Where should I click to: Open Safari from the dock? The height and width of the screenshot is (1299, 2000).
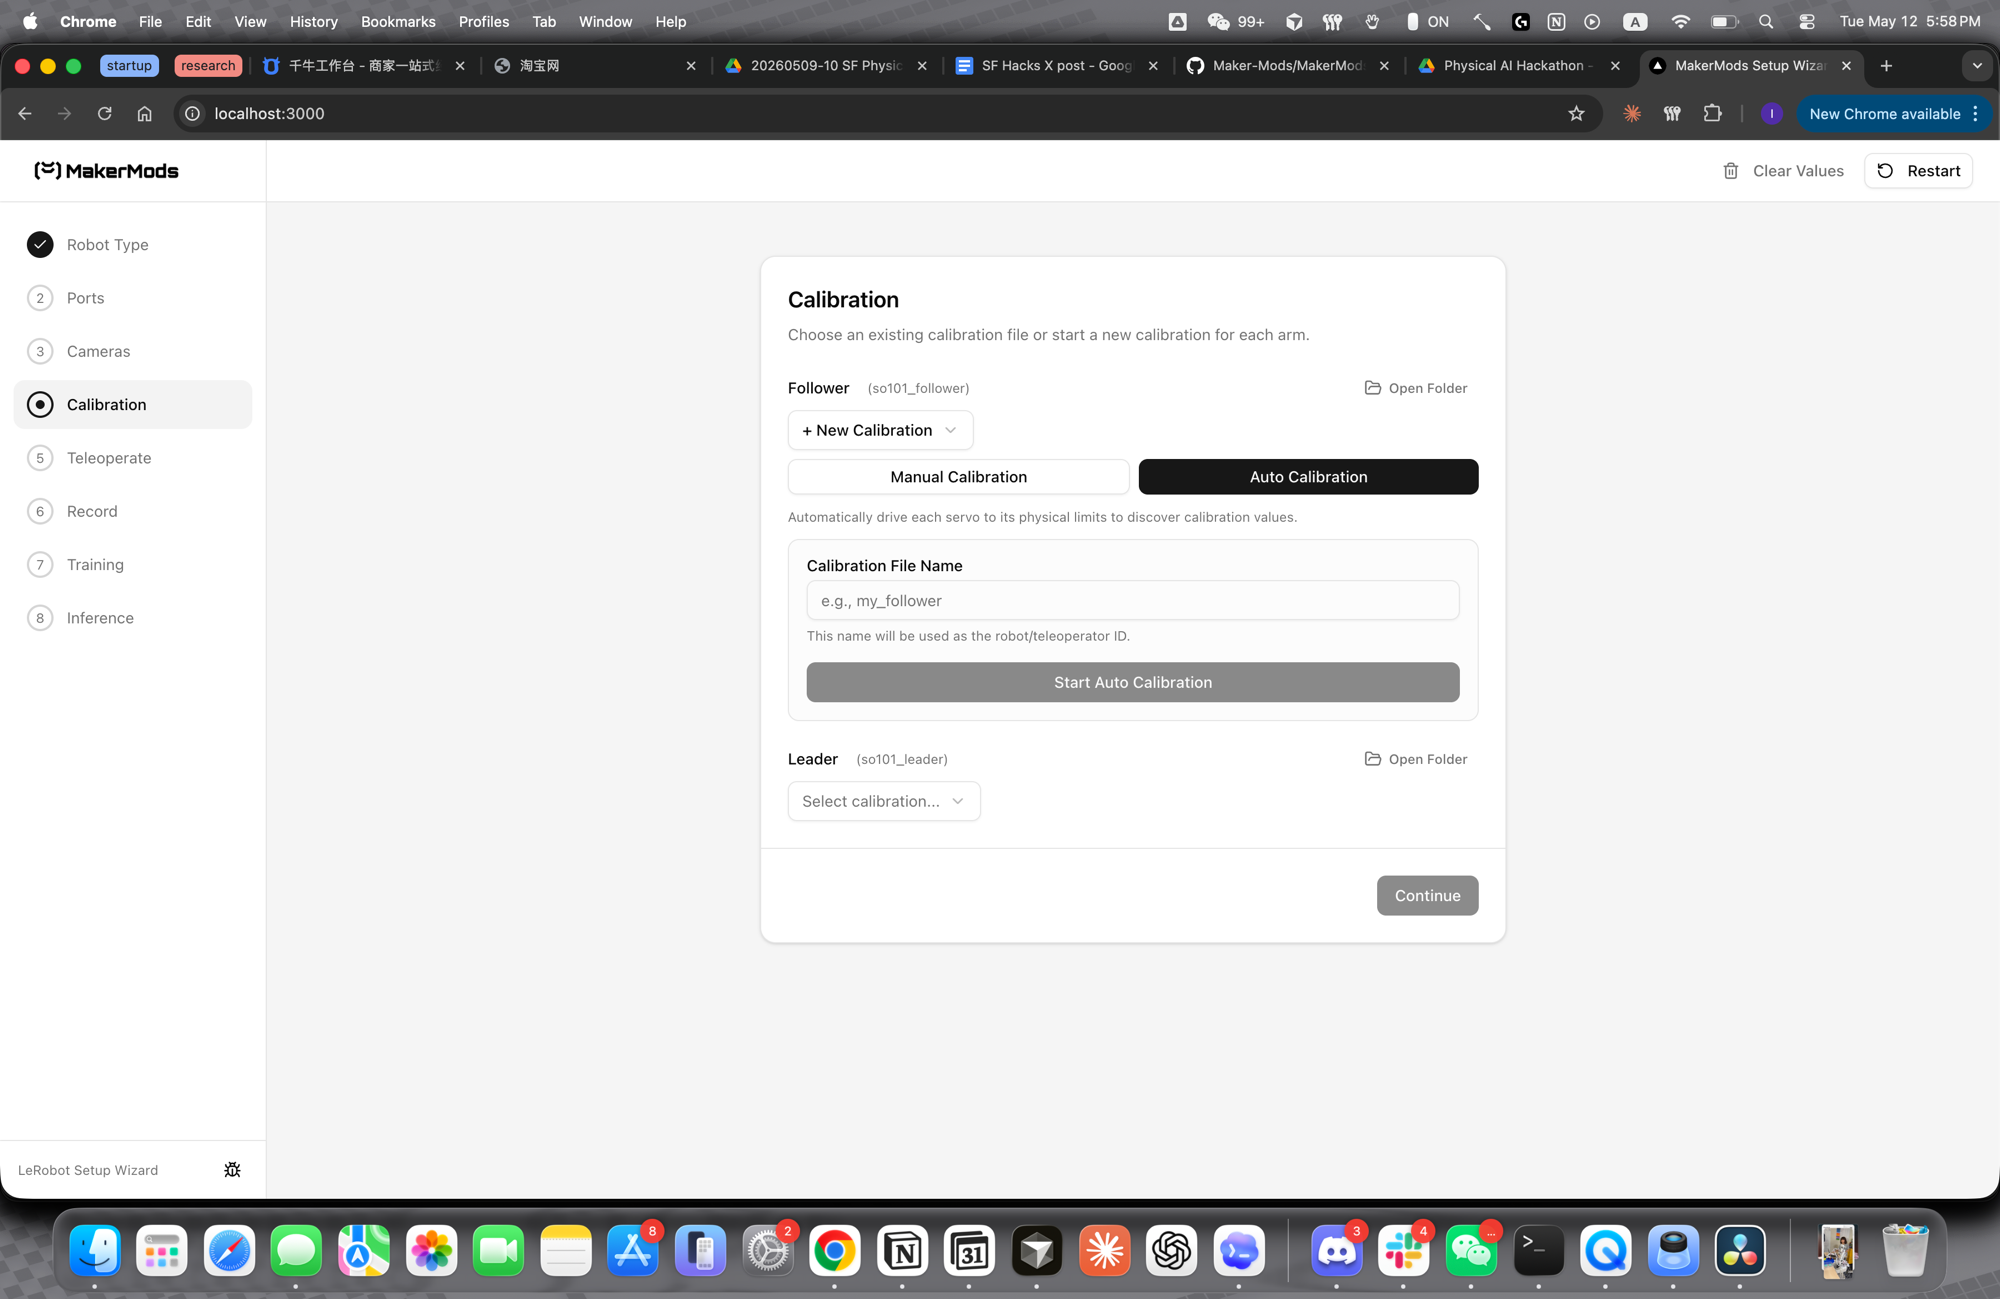[229, 1251]
